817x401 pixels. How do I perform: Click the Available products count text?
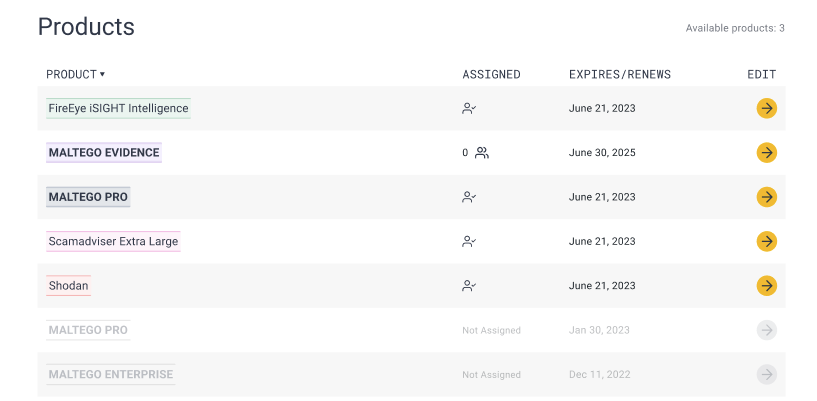(734, 28)
